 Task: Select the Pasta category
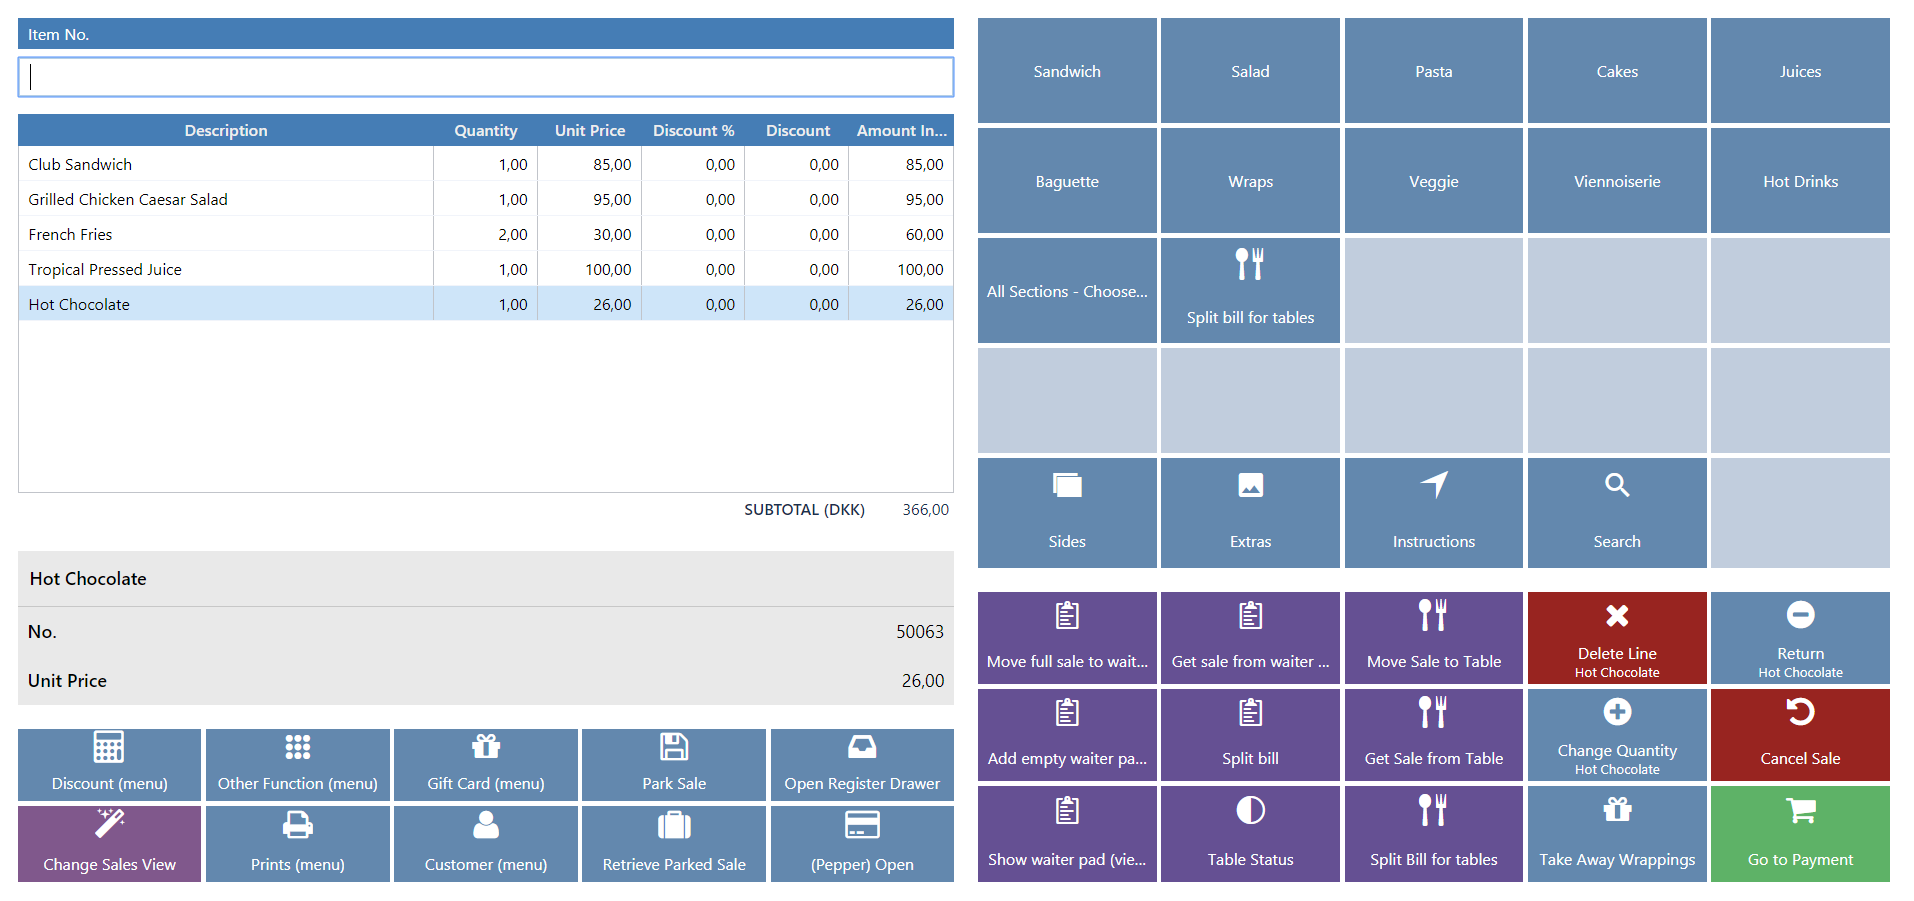[x=1434, y=71]
